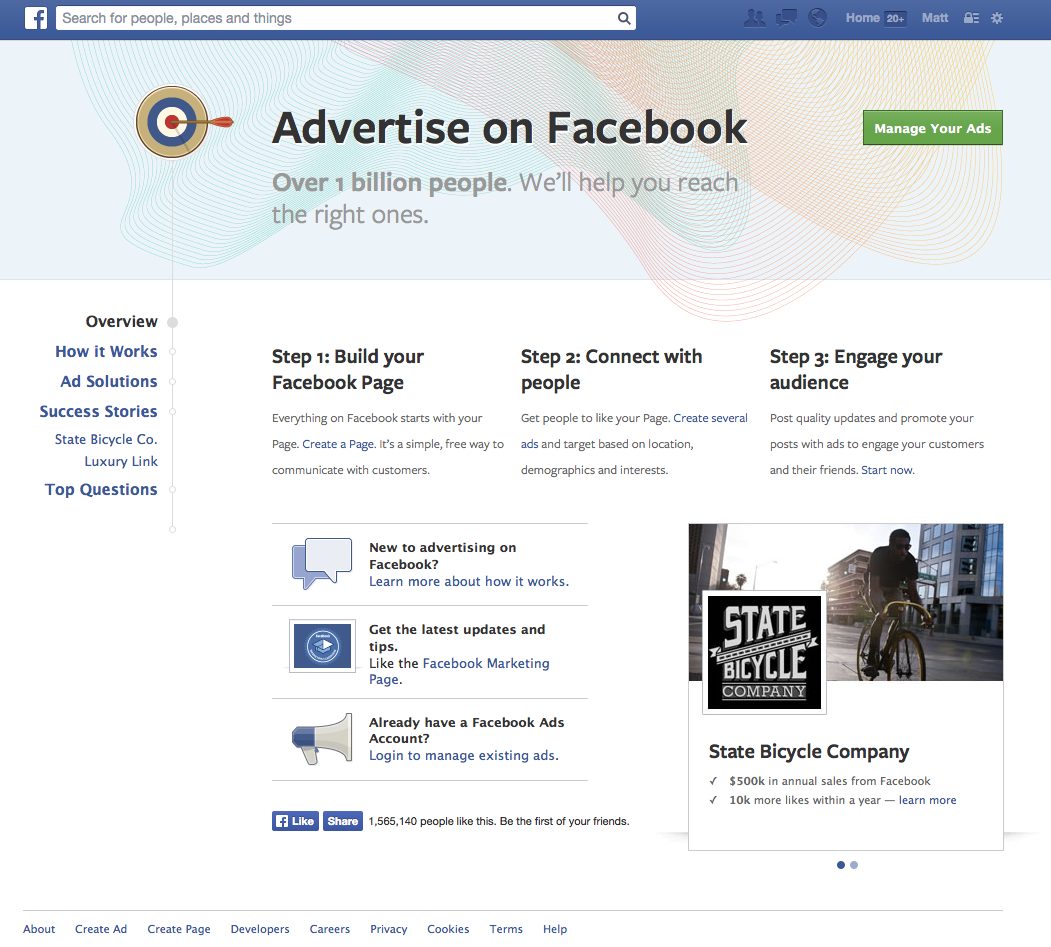Viewport: 1051px width, 947px height.
Task: Open the messages icon
Action: (786, 18)
